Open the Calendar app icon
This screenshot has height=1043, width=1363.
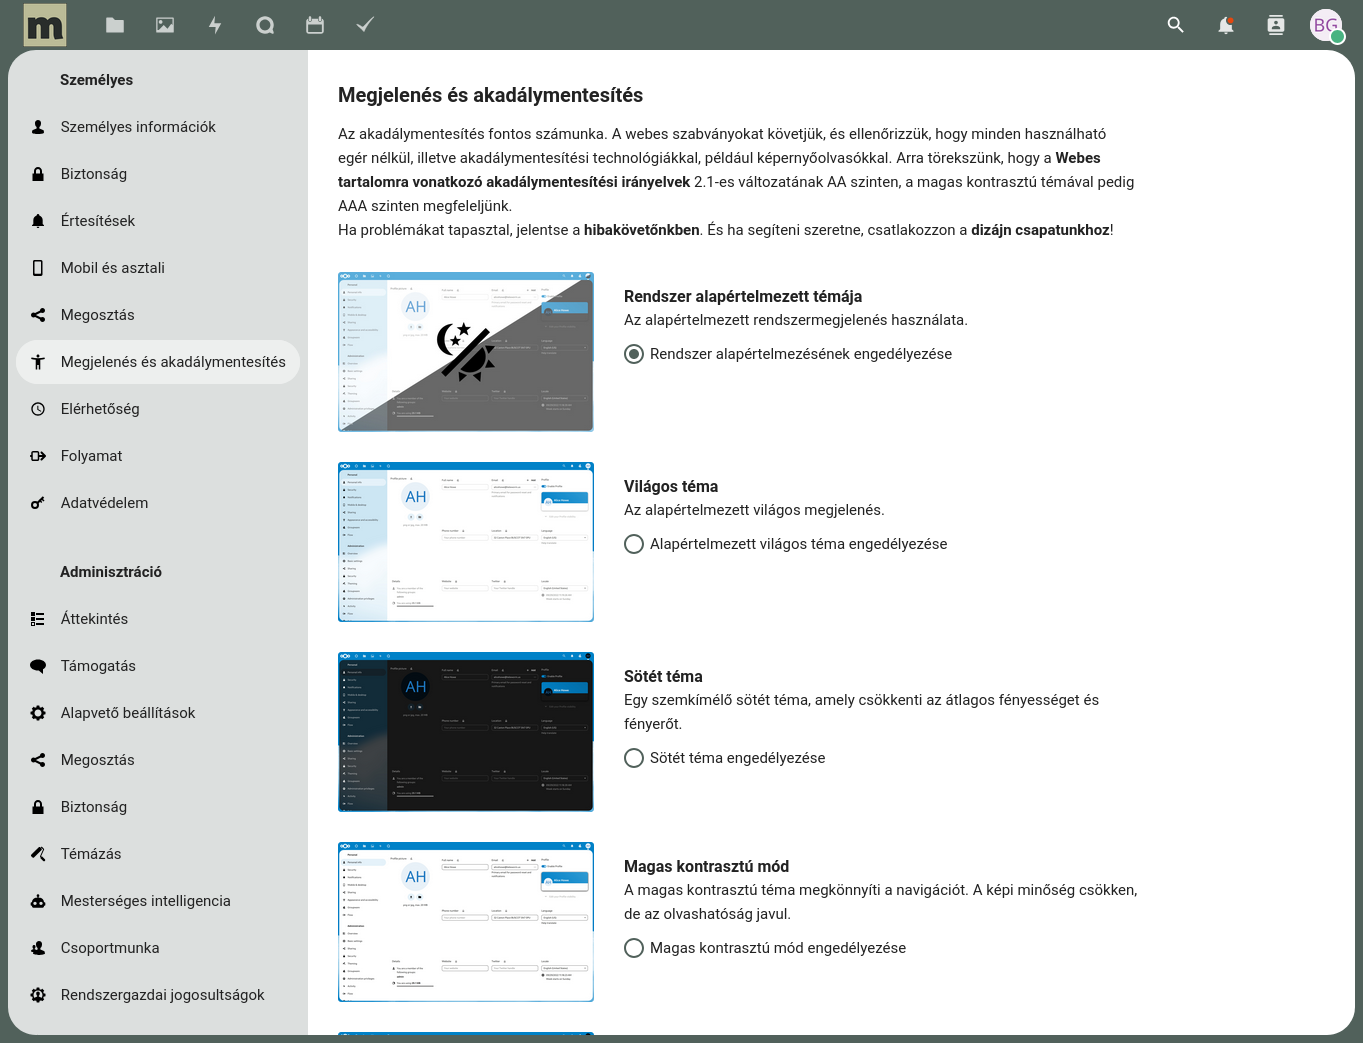315,25
